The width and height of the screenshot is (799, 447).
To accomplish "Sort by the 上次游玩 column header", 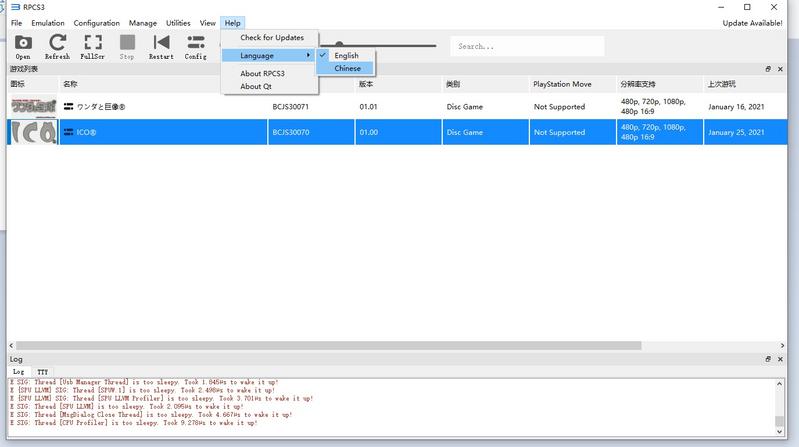I will pos(745,84).
